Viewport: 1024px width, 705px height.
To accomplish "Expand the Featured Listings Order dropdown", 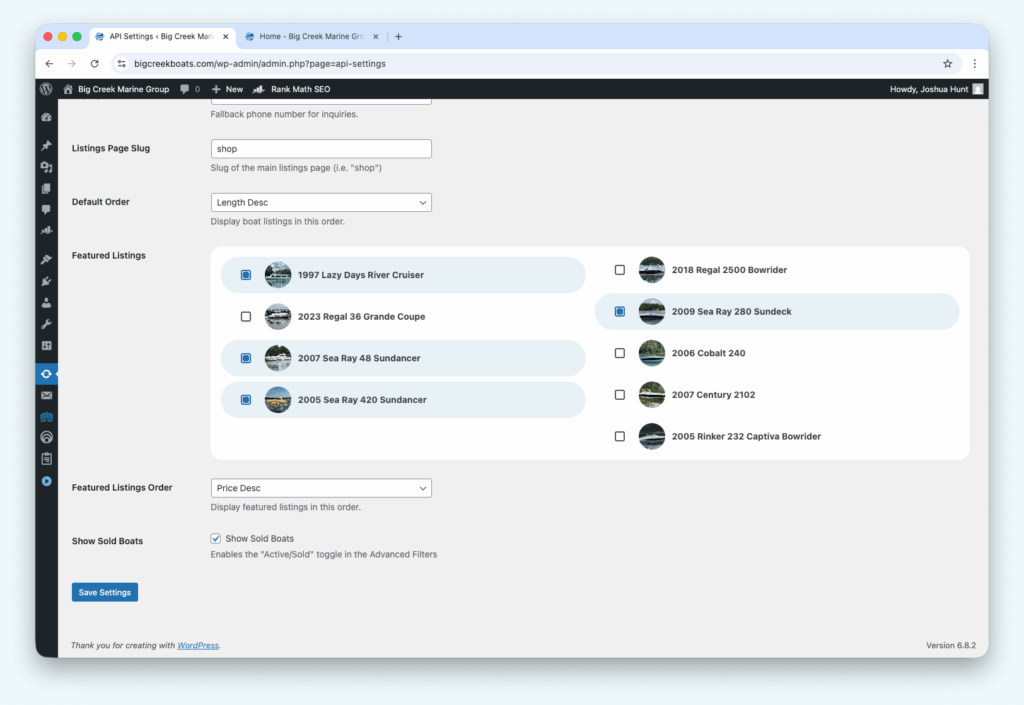I will (321, 488).
